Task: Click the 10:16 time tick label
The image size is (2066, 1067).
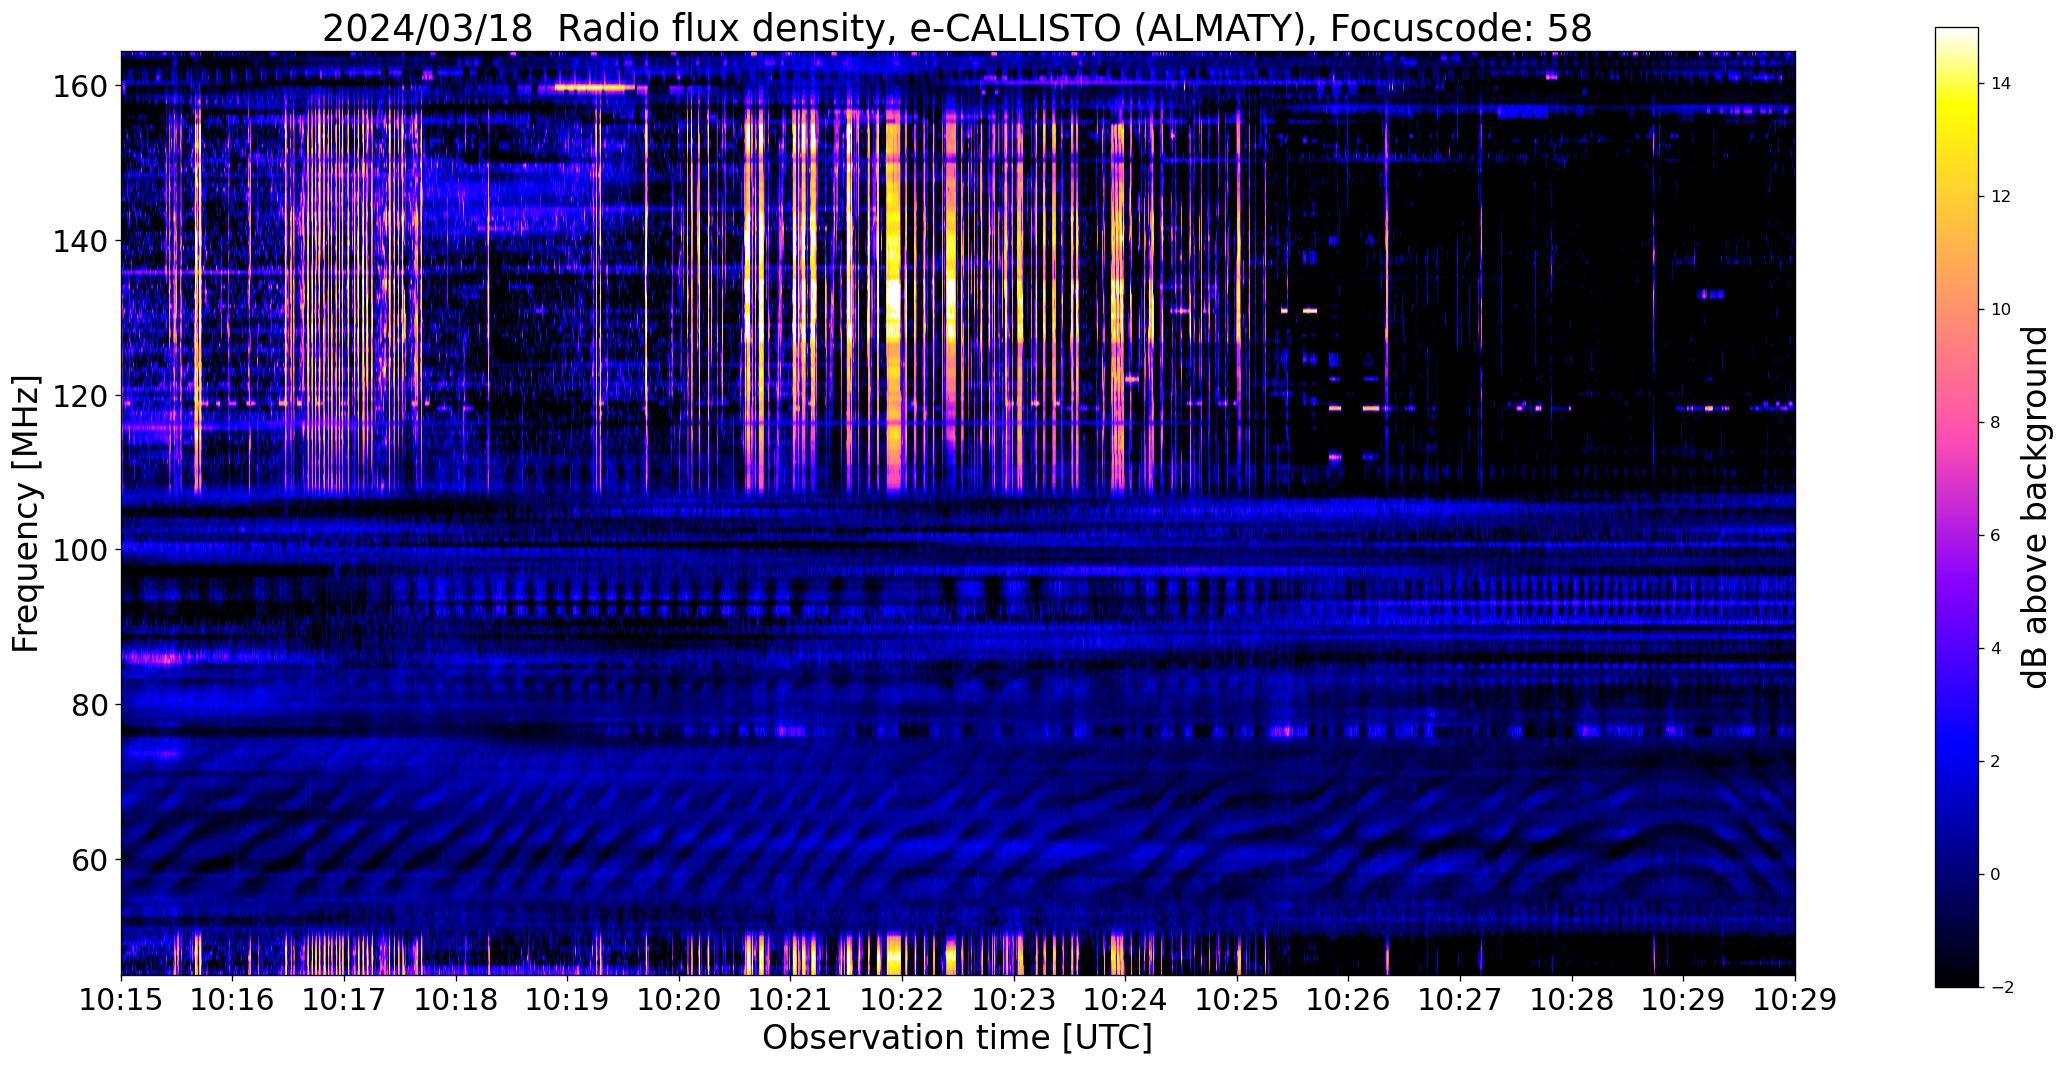Action: (x=233, y=1000)
